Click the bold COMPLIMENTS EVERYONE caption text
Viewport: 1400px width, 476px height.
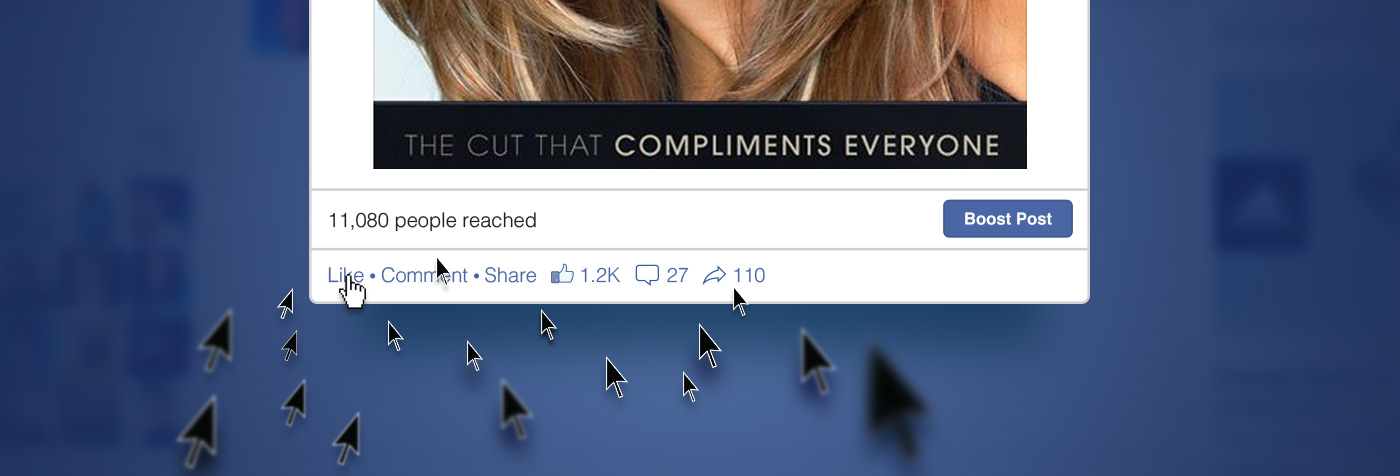[x=807, y=146]
